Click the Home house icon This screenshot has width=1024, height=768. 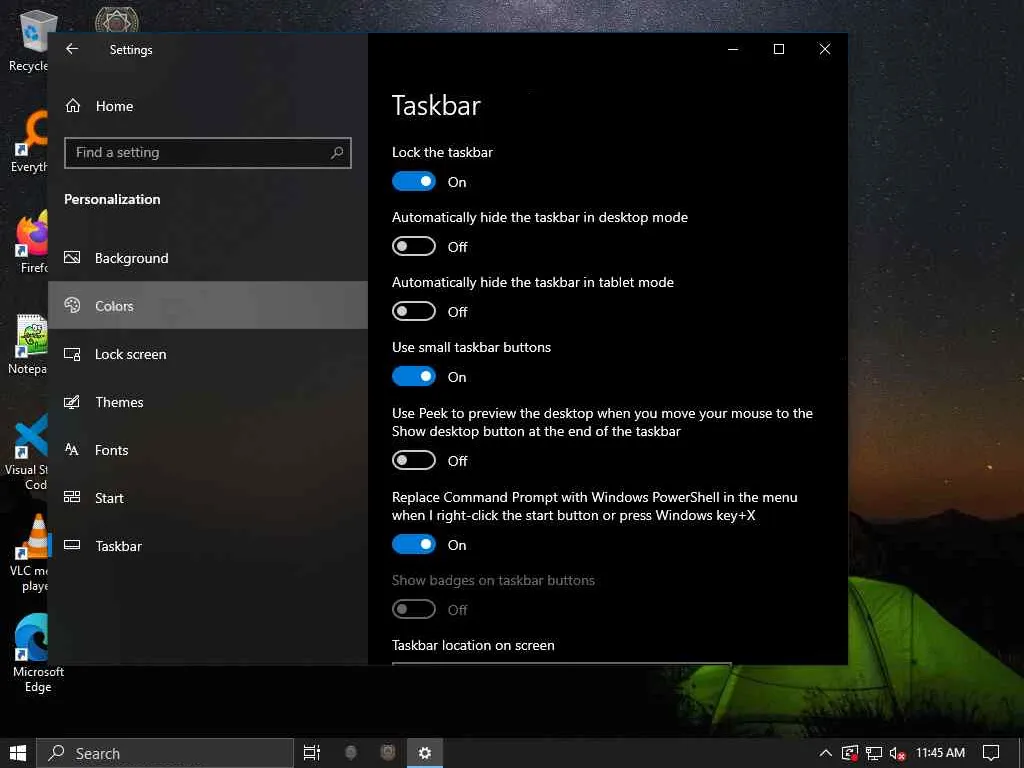(72, 105)
